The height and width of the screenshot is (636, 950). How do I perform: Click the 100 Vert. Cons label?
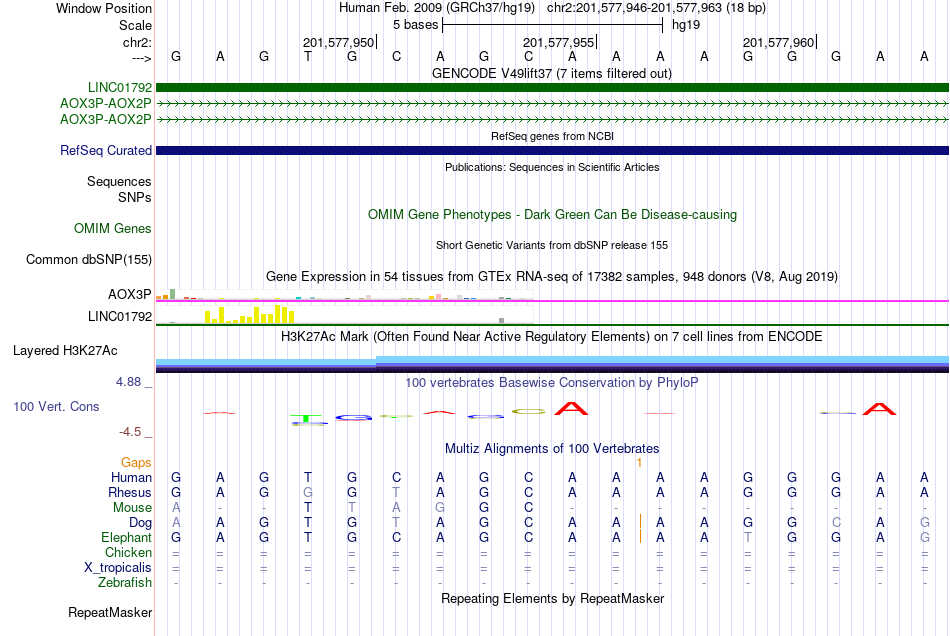(x=56, y=406)
